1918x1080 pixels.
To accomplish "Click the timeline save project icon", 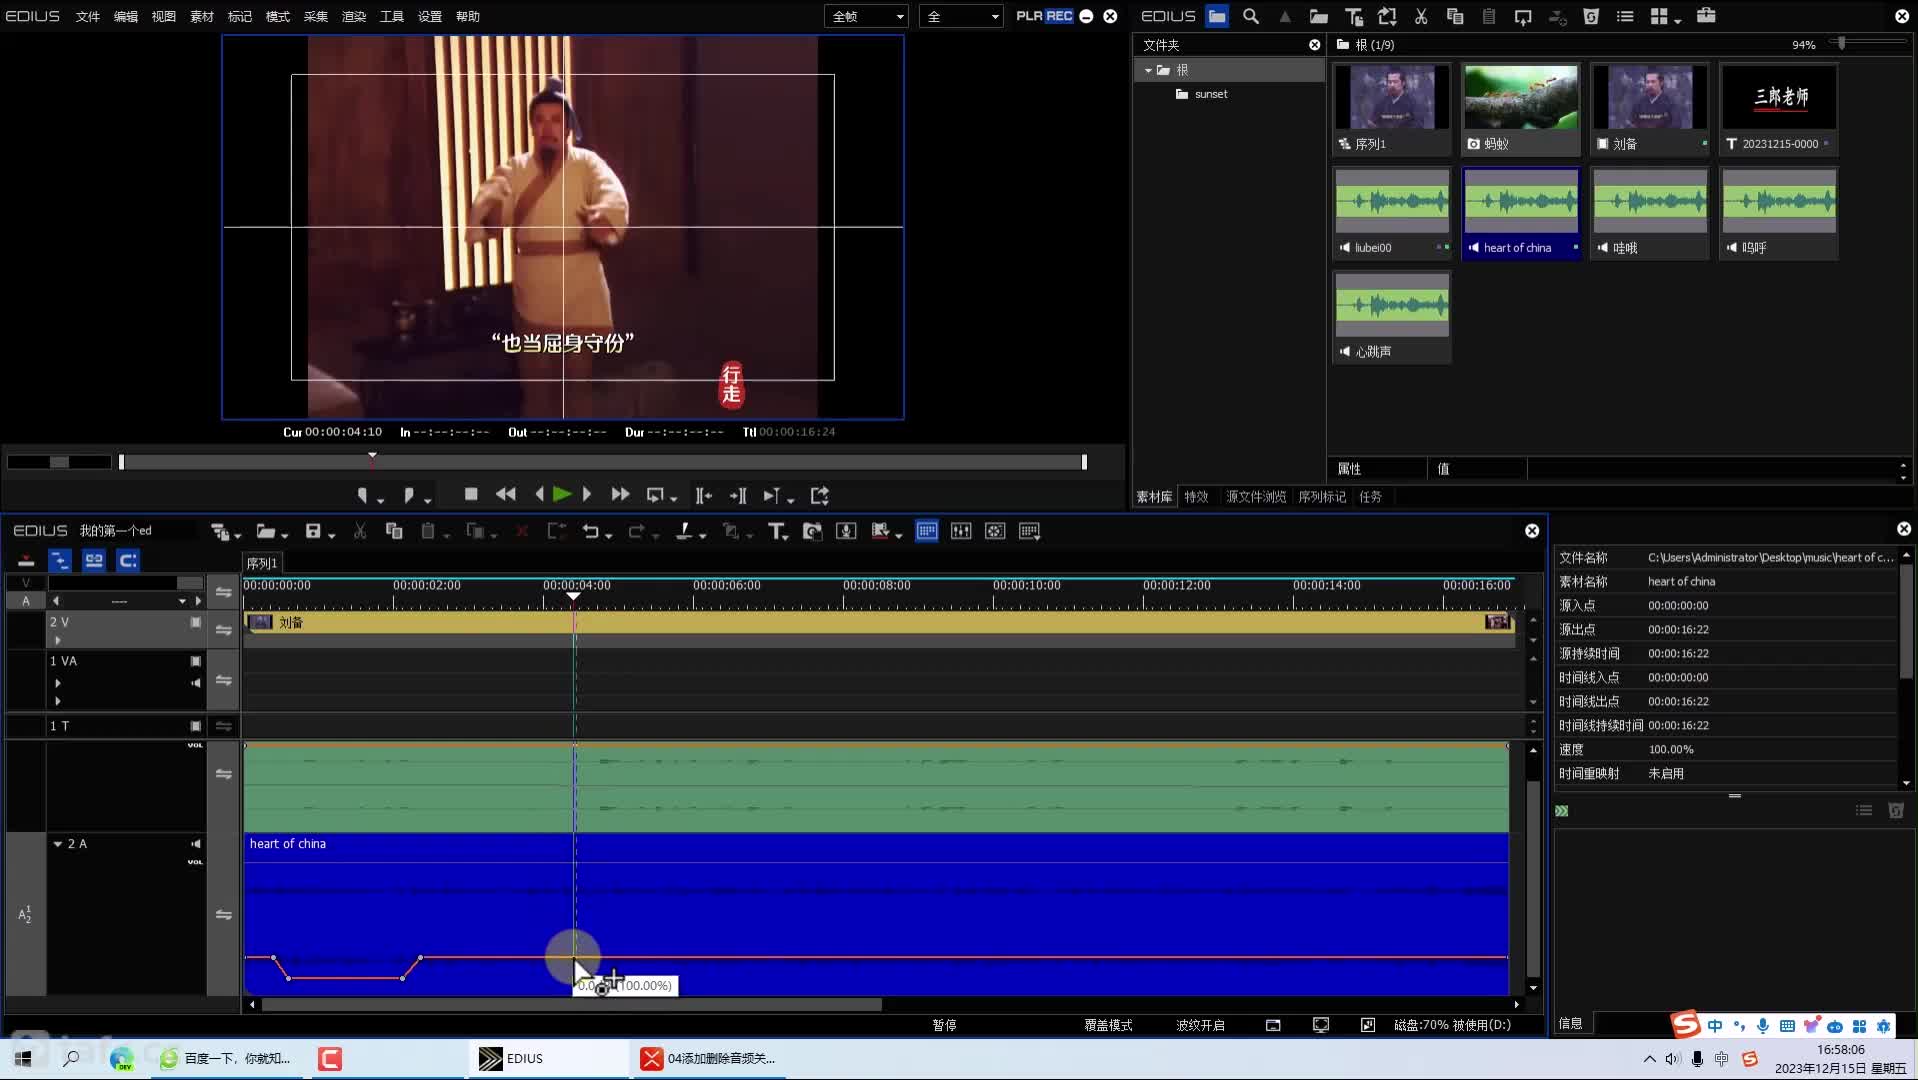I will (x=313, y=531).
